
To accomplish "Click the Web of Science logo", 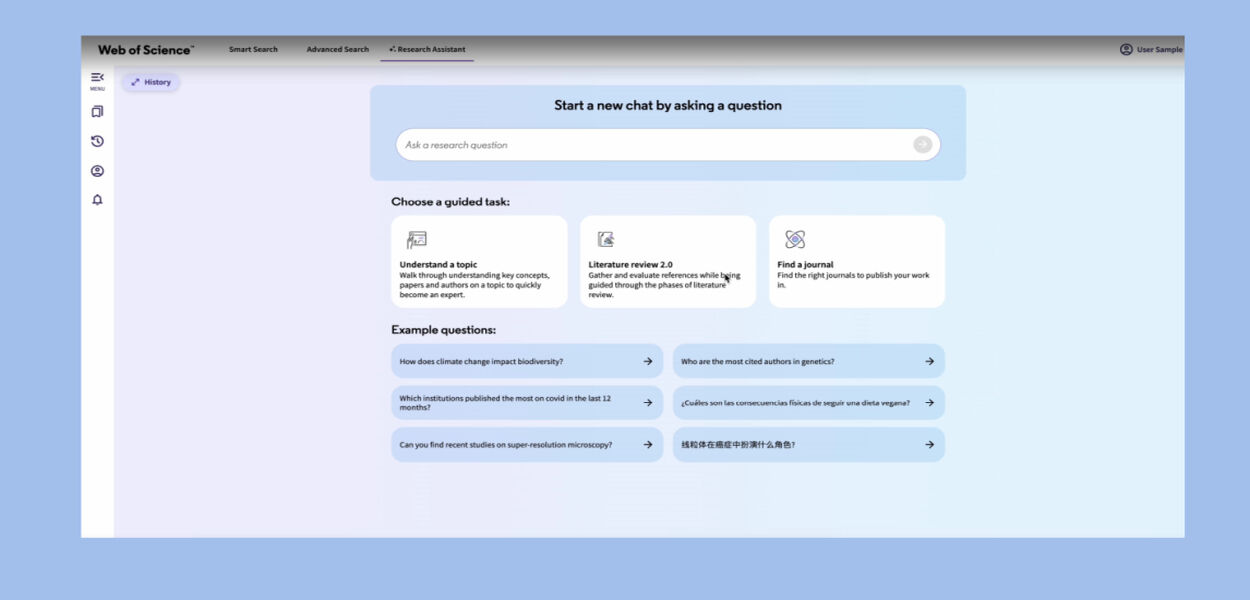I will (x=146, y=49).
